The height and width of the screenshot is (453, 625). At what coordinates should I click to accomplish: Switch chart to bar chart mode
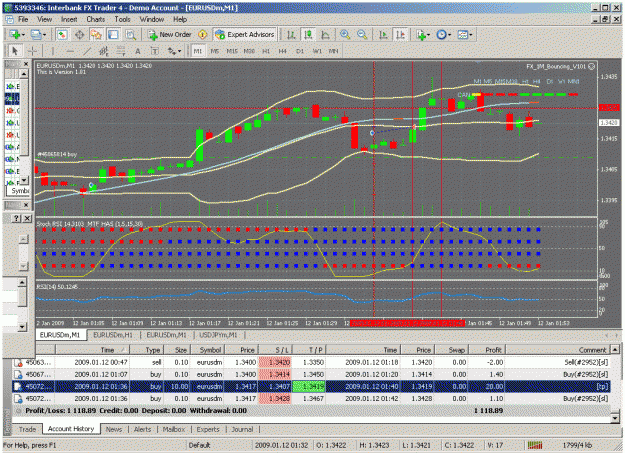click(291, 35)
